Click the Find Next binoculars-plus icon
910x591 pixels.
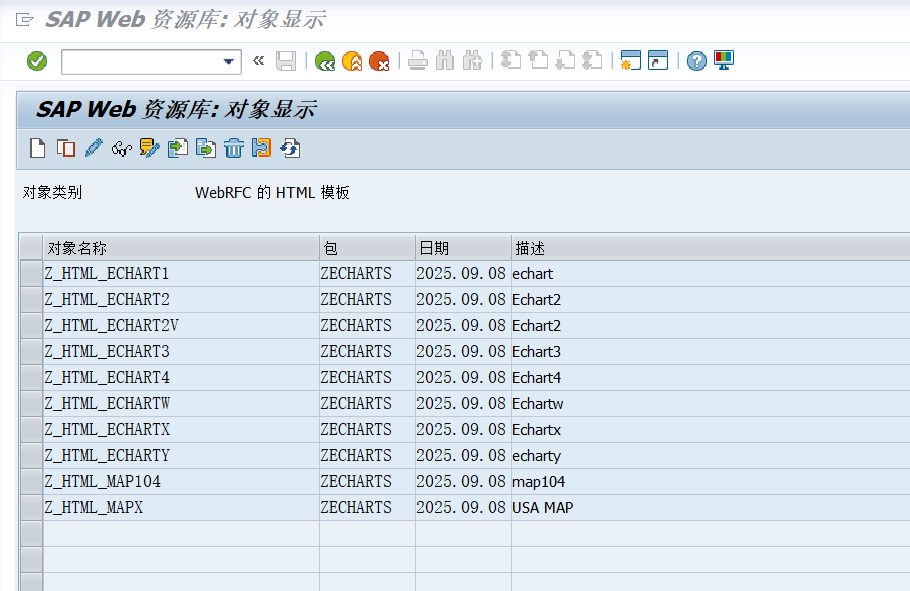coord(472,60)
